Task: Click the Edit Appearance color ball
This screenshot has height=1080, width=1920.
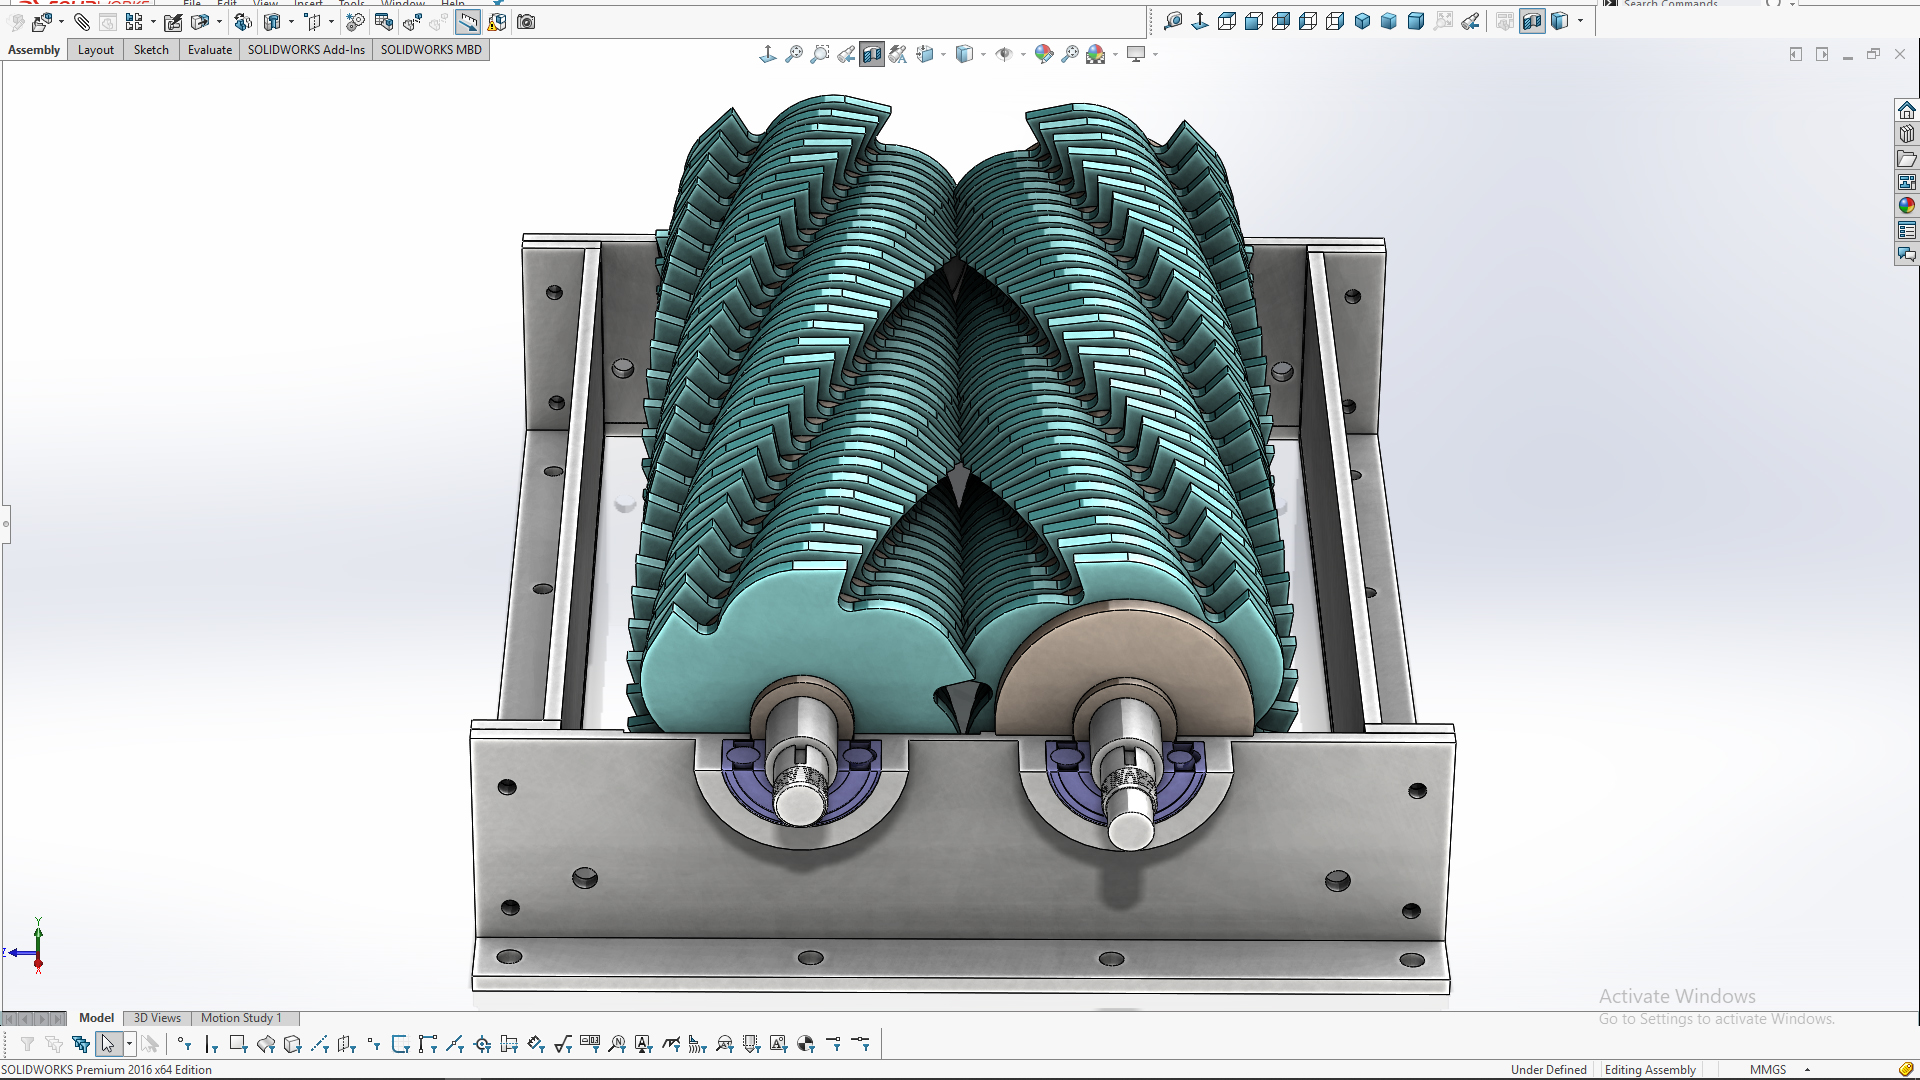Action: tap(1044, 54)
